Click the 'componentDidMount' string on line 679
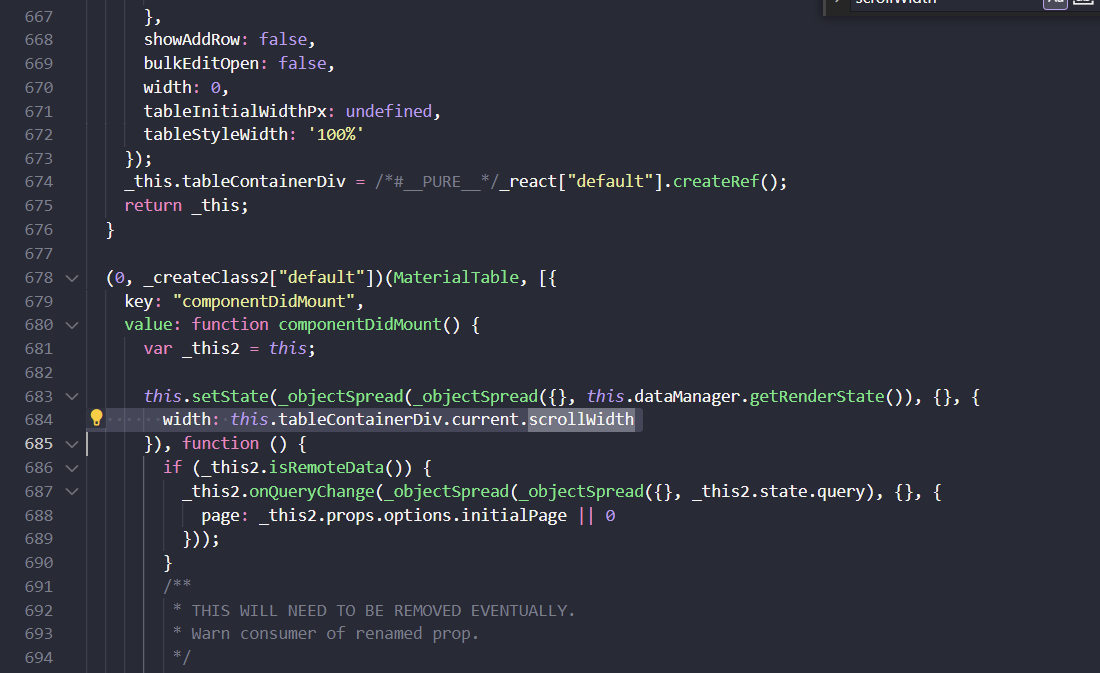This screenshot has width=1100, height=673. [x=264, y=300]
